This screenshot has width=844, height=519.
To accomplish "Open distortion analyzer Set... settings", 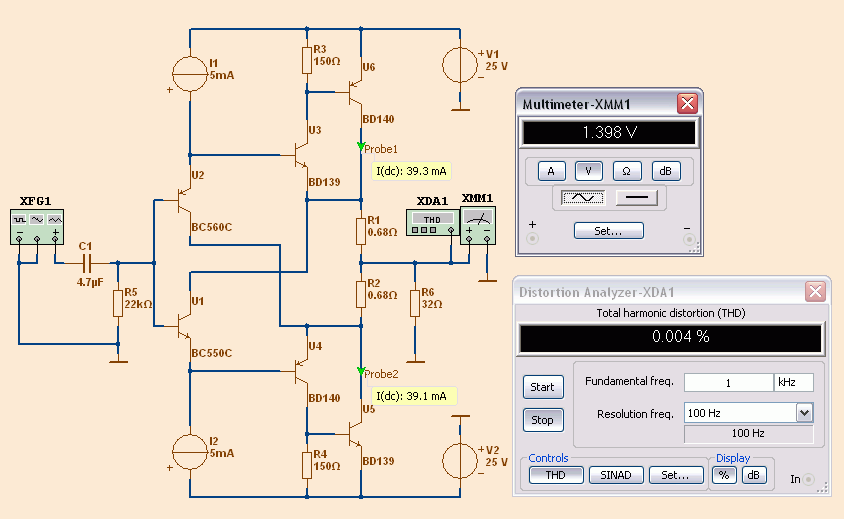I will pos(676,475).
